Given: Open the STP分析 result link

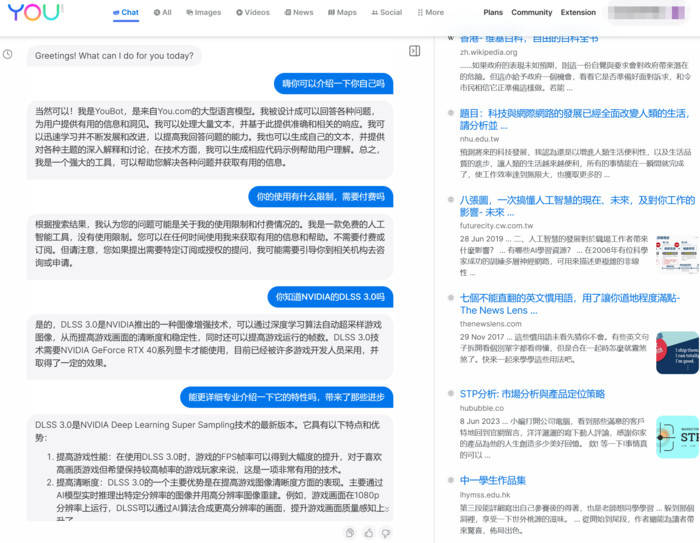Looking at the screenshot, I should click(532, 394).
